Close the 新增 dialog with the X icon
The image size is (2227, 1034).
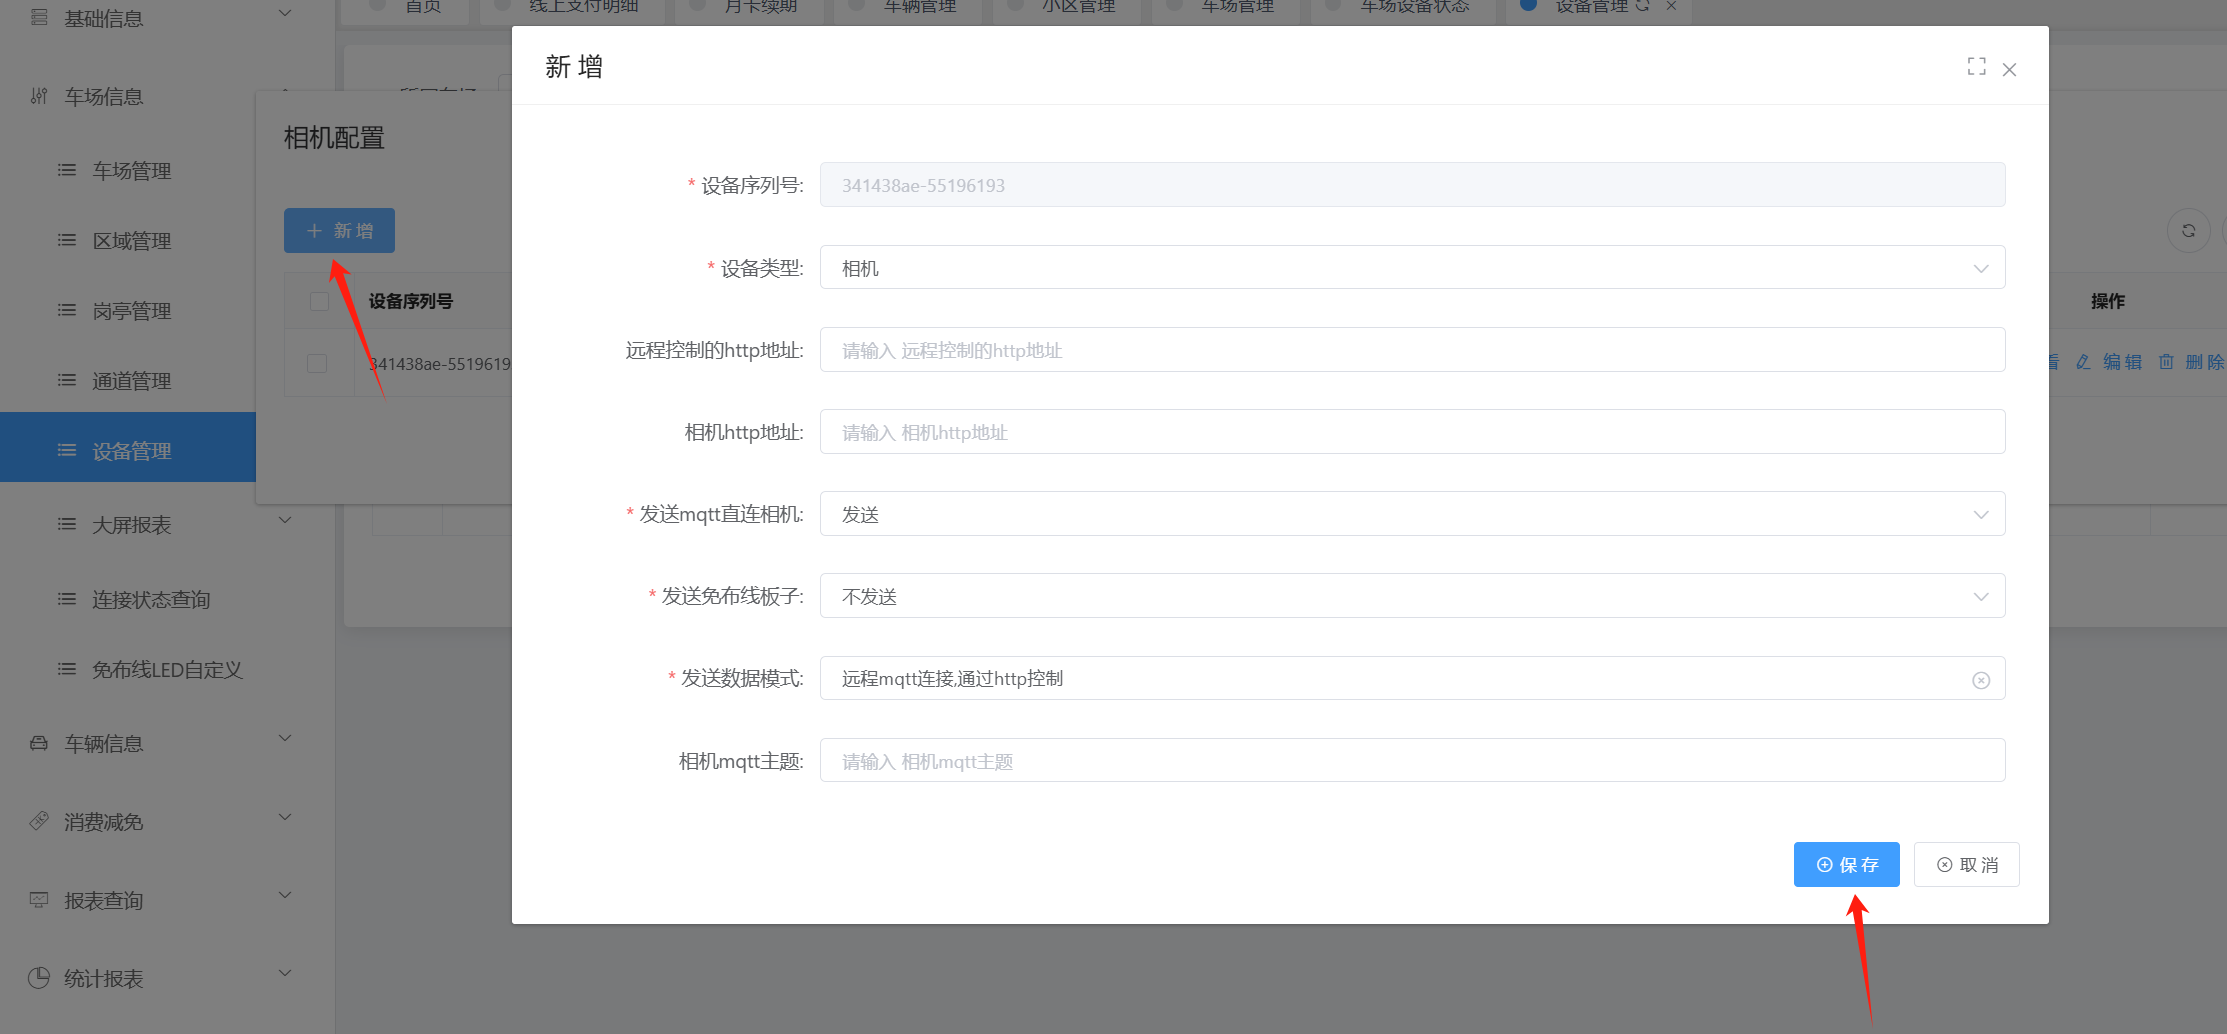[x=2009, y=70]
